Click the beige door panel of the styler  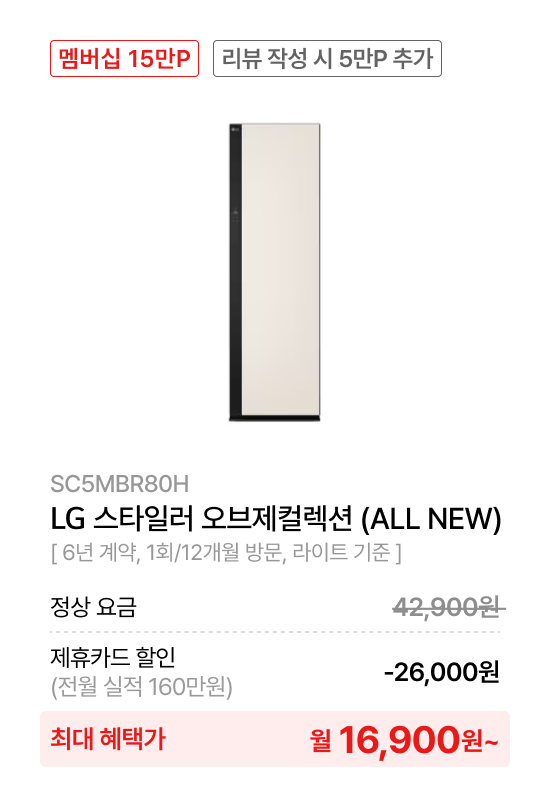pos(281,269)
